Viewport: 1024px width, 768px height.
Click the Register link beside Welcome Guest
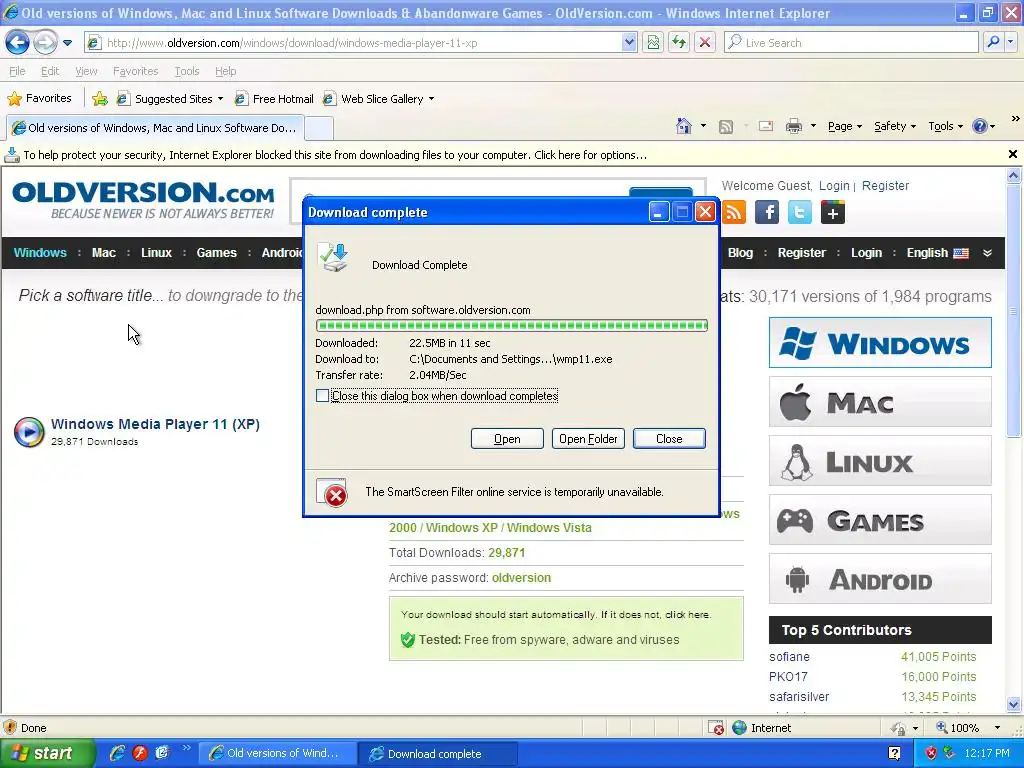[x=885, y=186]
